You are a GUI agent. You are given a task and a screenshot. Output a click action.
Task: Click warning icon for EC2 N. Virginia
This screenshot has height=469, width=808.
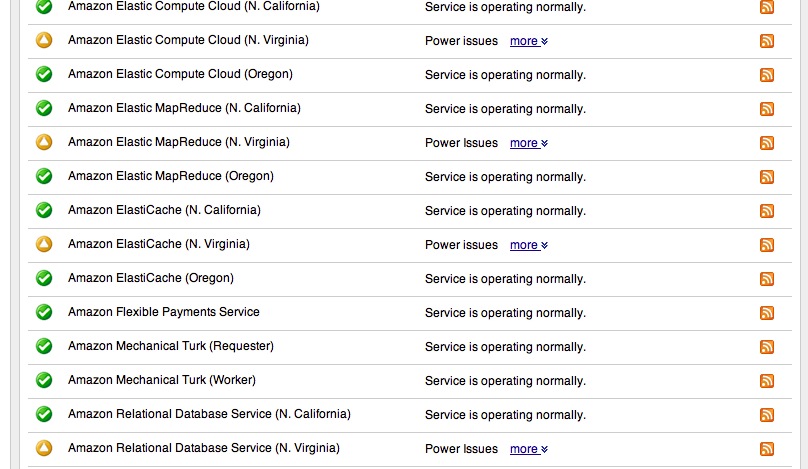[44, 40]
